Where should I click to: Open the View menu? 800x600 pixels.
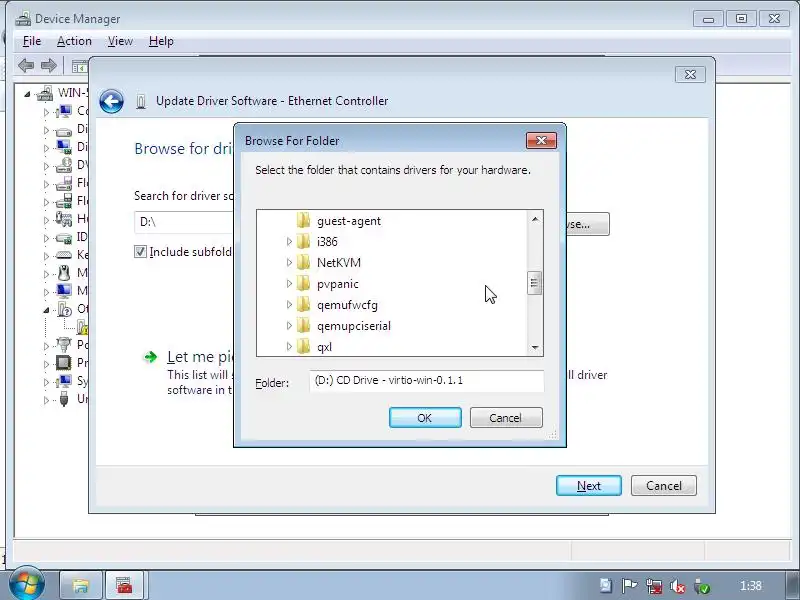(120, 41)
